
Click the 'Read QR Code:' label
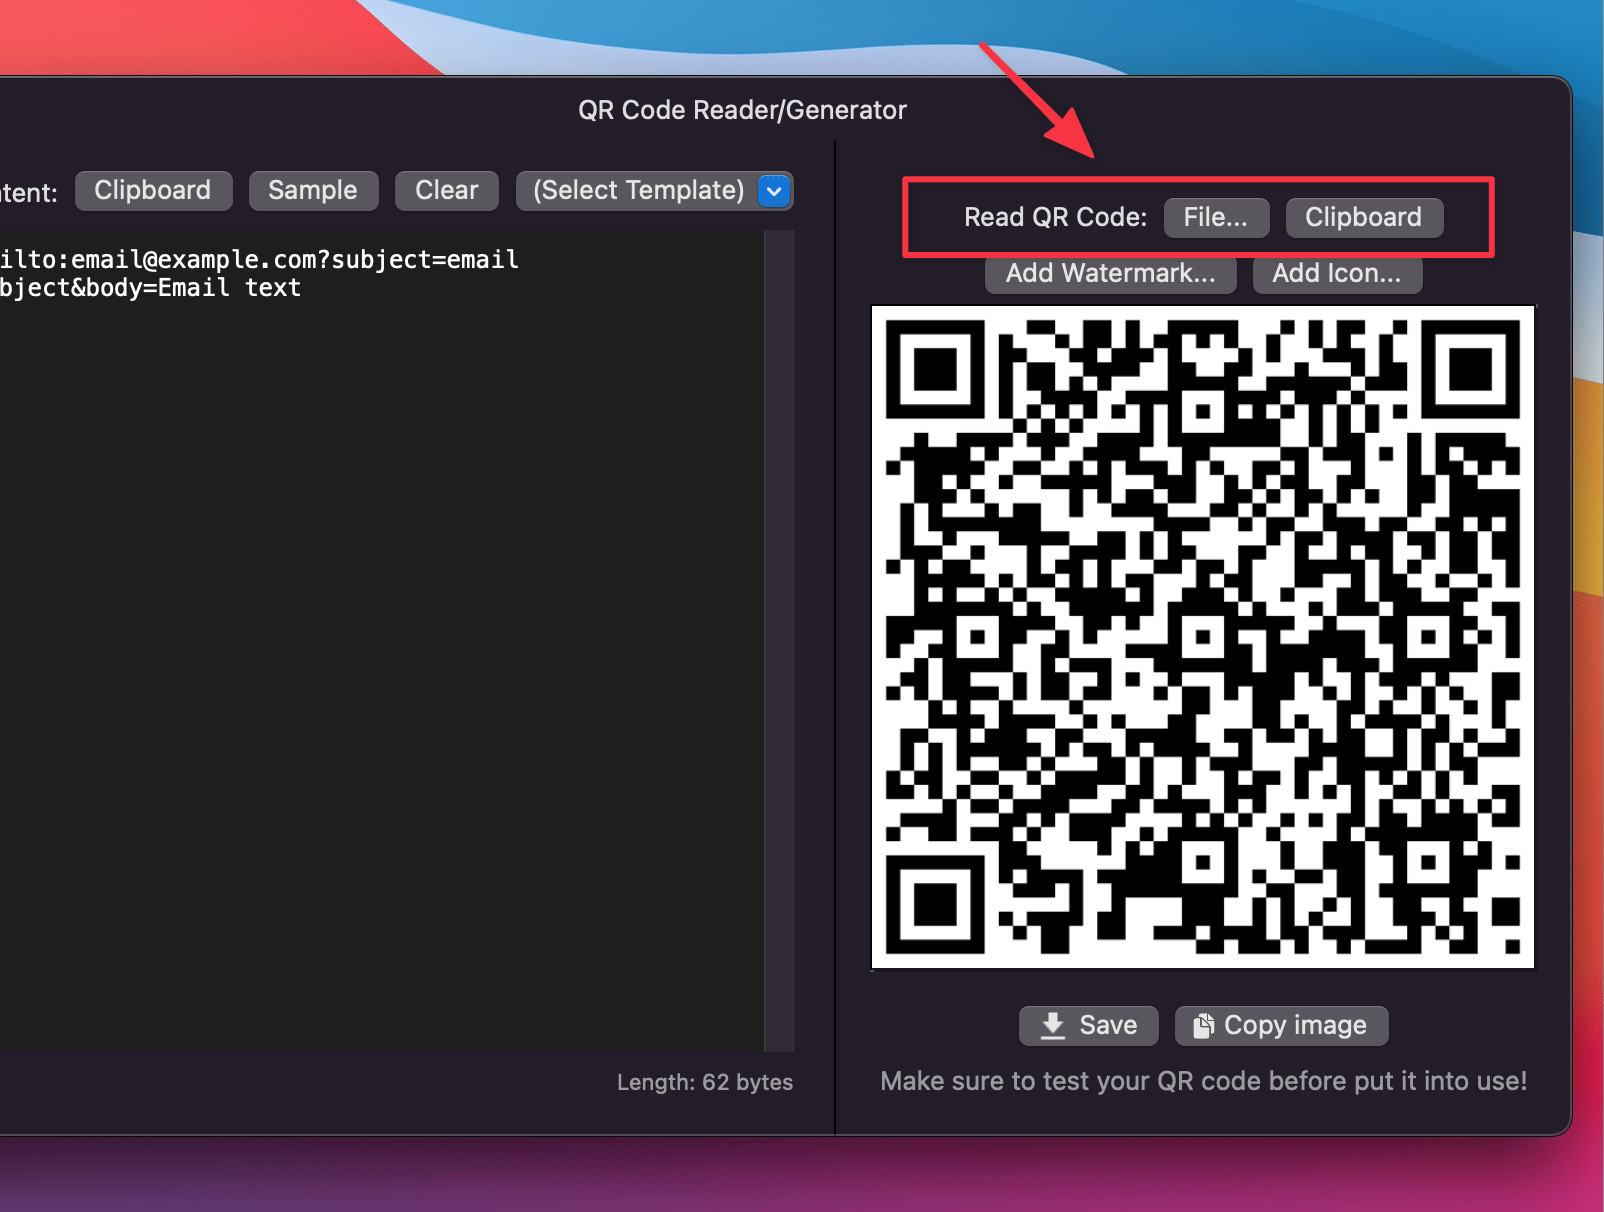pyautogui.click(x=1055, y=217)
